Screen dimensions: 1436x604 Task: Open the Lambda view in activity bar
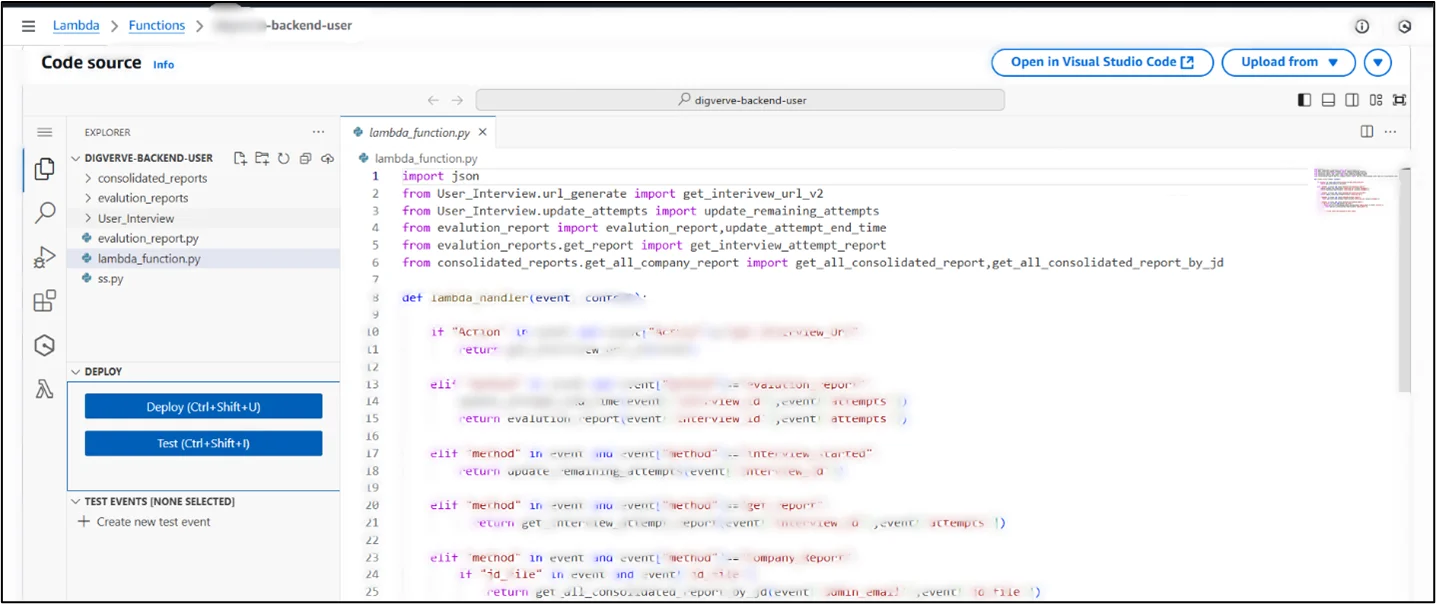pyautogui.click(x=44, y=390)
